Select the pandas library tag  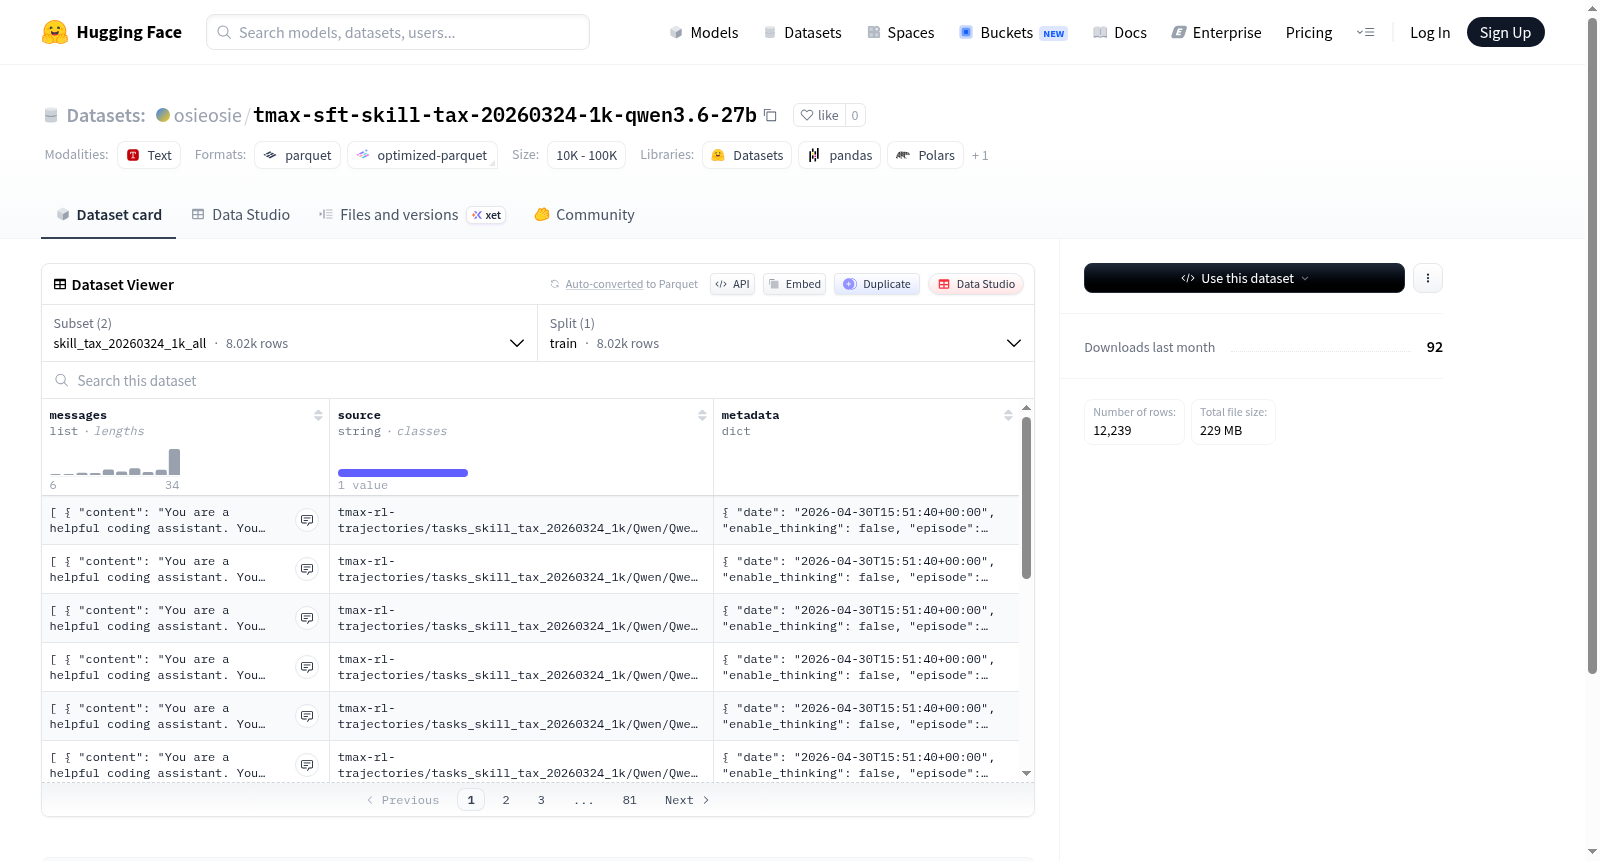839,155
